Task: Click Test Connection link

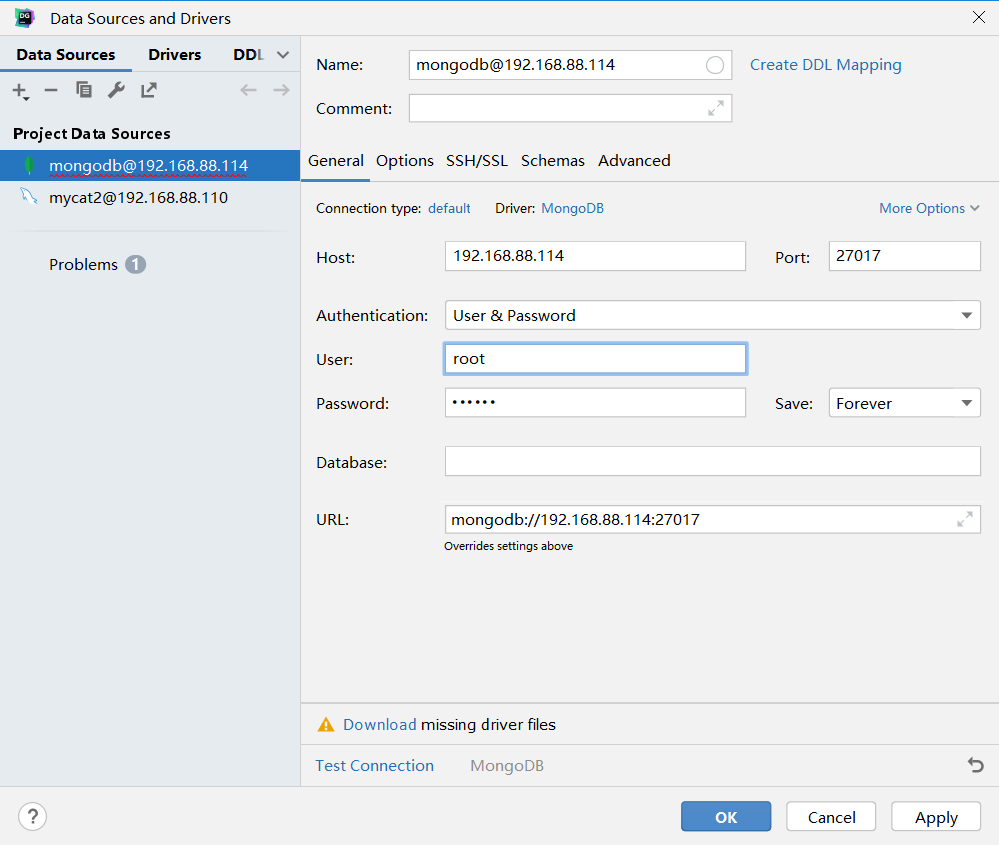Action: pos(375,765)
